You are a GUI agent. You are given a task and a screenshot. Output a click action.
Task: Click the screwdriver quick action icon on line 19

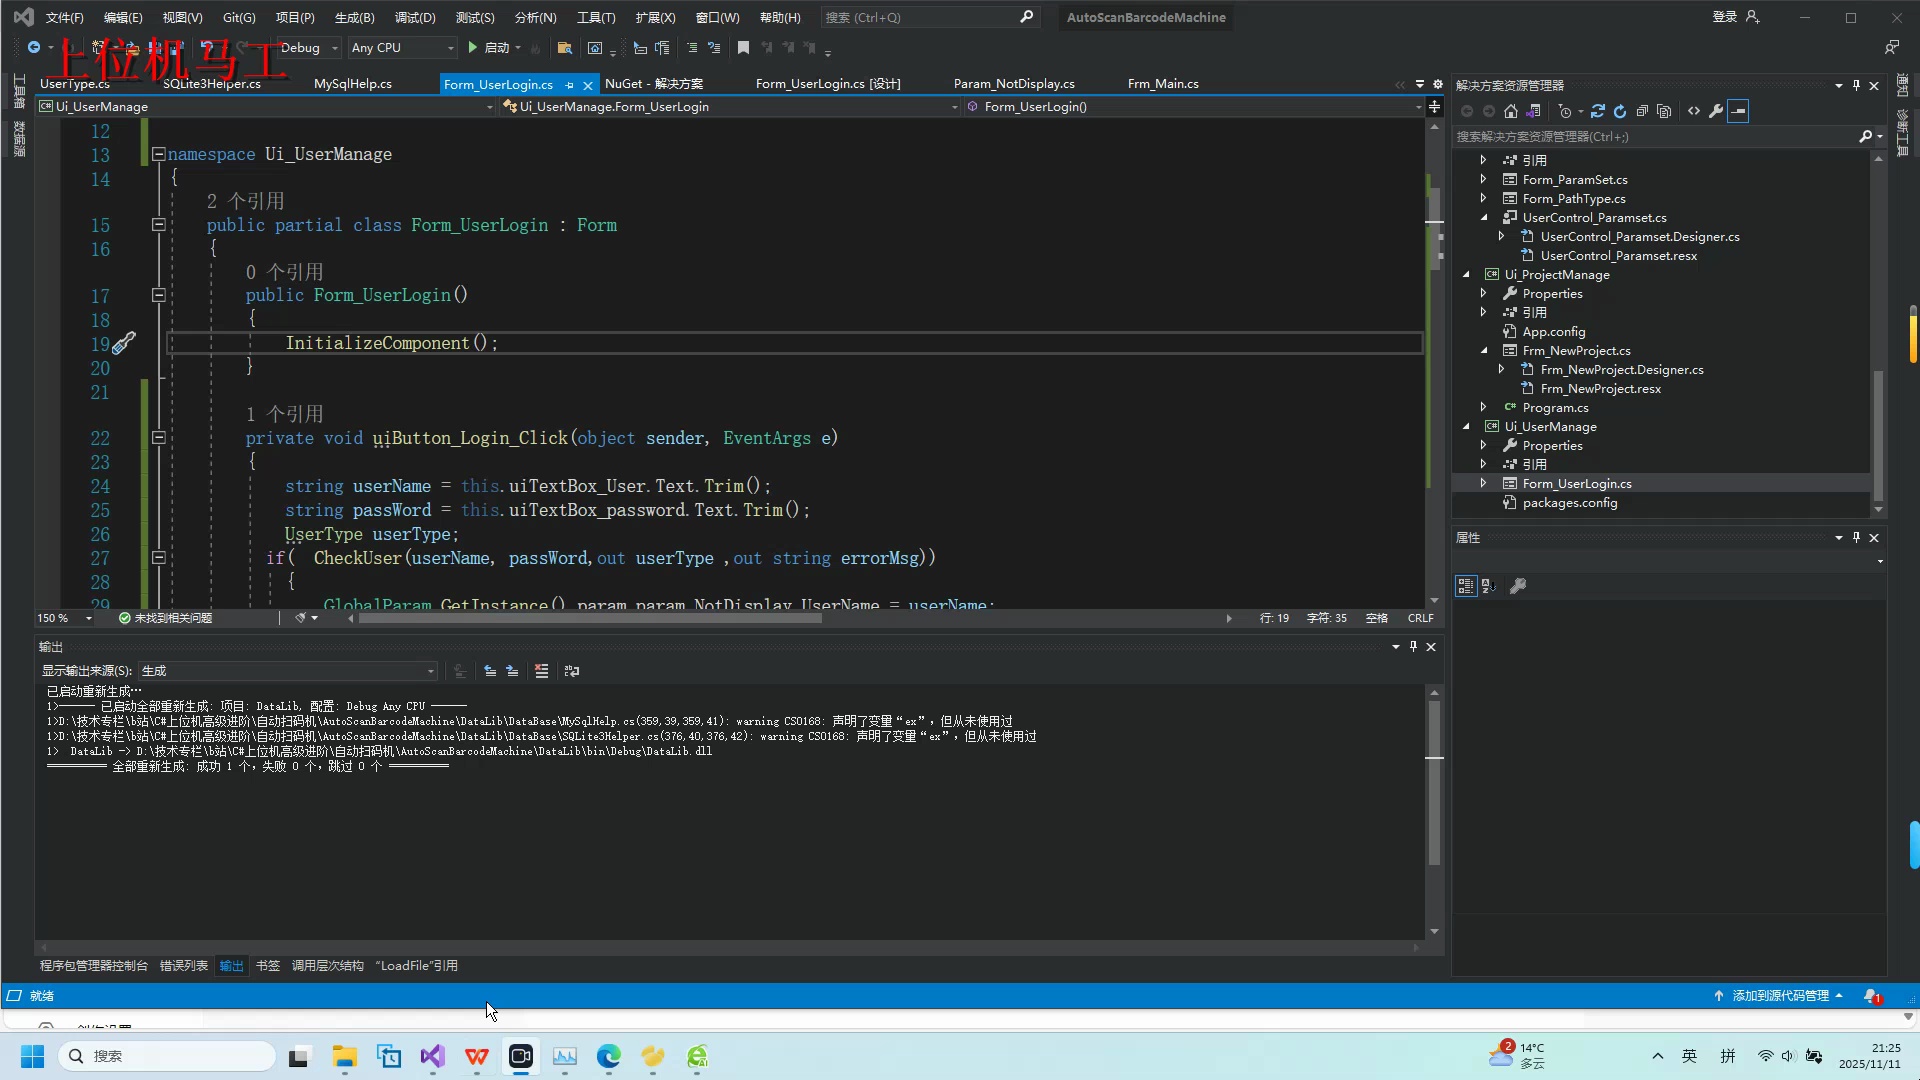(x=123, y=344)
